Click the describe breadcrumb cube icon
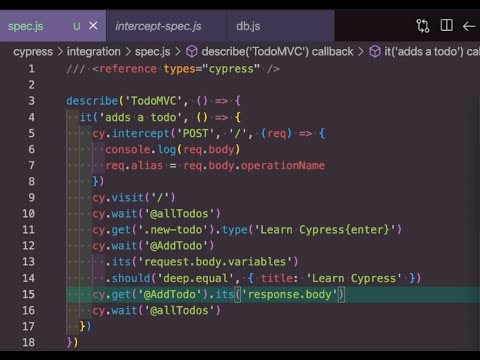Viewport: 480px width, 360px height. pos(192,52)
